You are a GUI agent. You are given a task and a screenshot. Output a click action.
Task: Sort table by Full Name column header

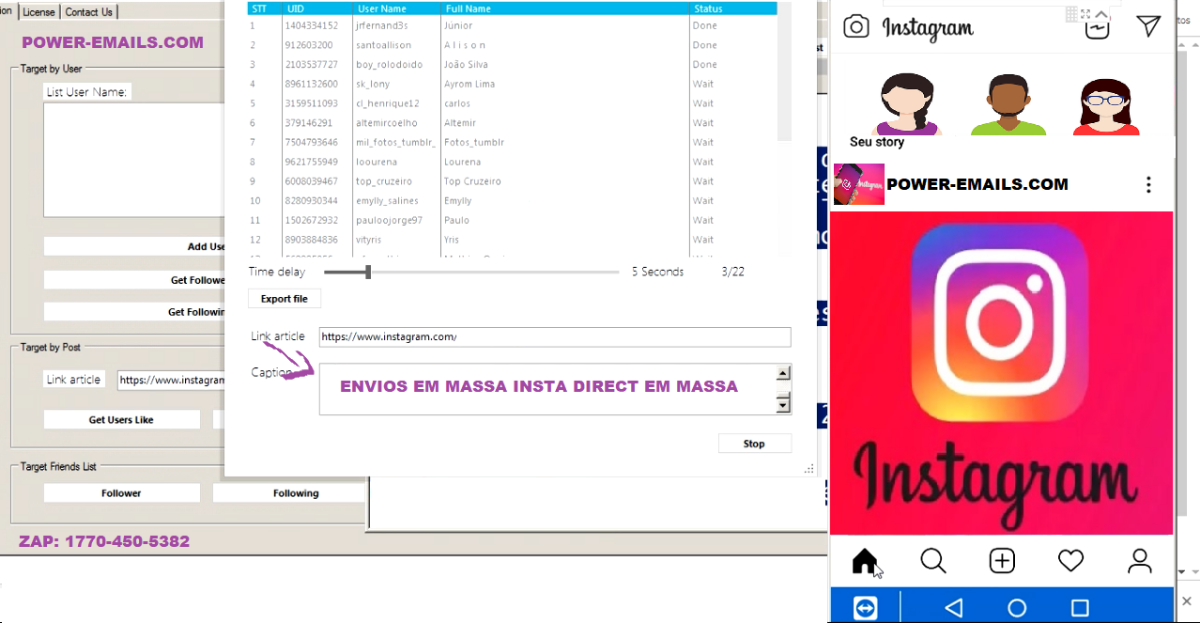[x=565, y=8]
